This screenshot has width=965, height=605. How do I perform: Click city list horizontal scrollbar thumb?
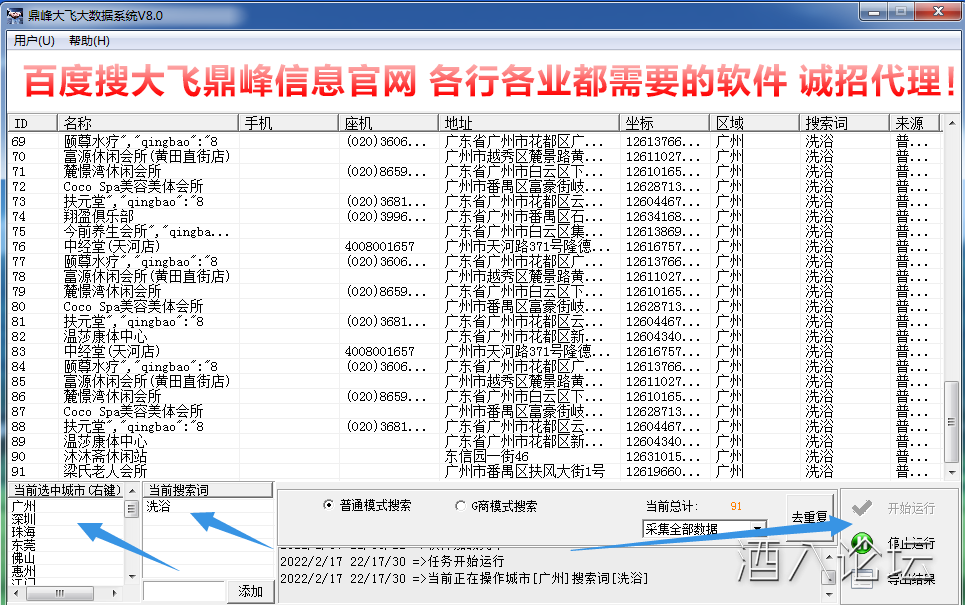coord(60,593)
